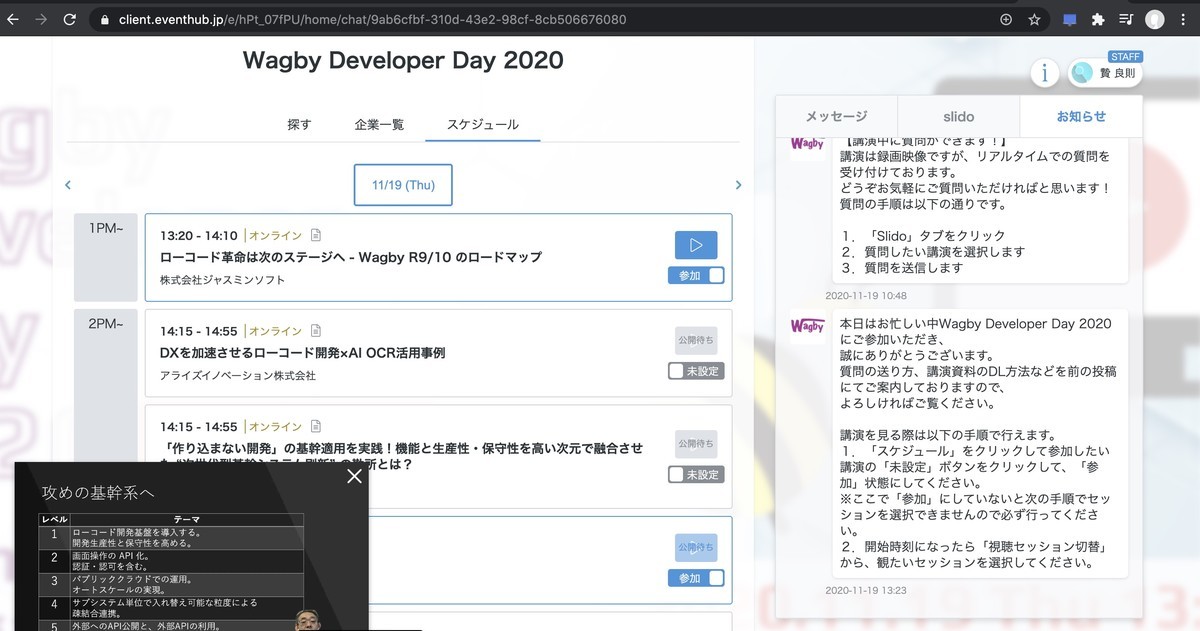Open the メッセージ tab
1200x631 pixels.
[x=836, y=116]
